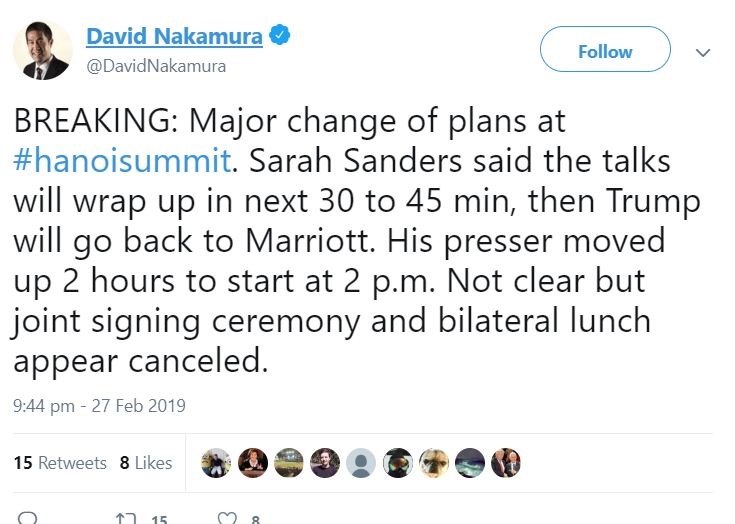Open the tweet options chevron menu
Viewport: 735px width, 524px height.
(702, 52)
